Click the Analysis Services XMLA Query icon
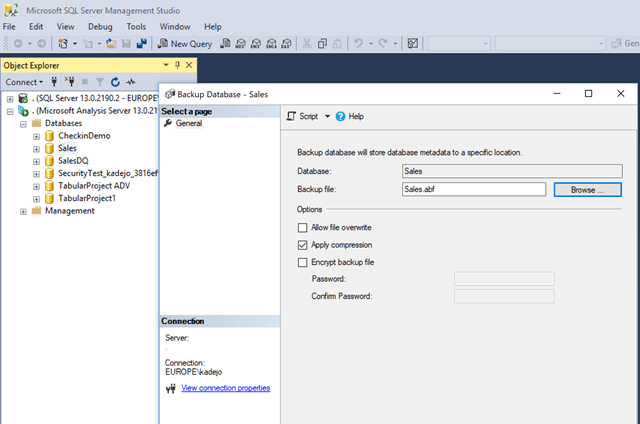 pos(271,43)
